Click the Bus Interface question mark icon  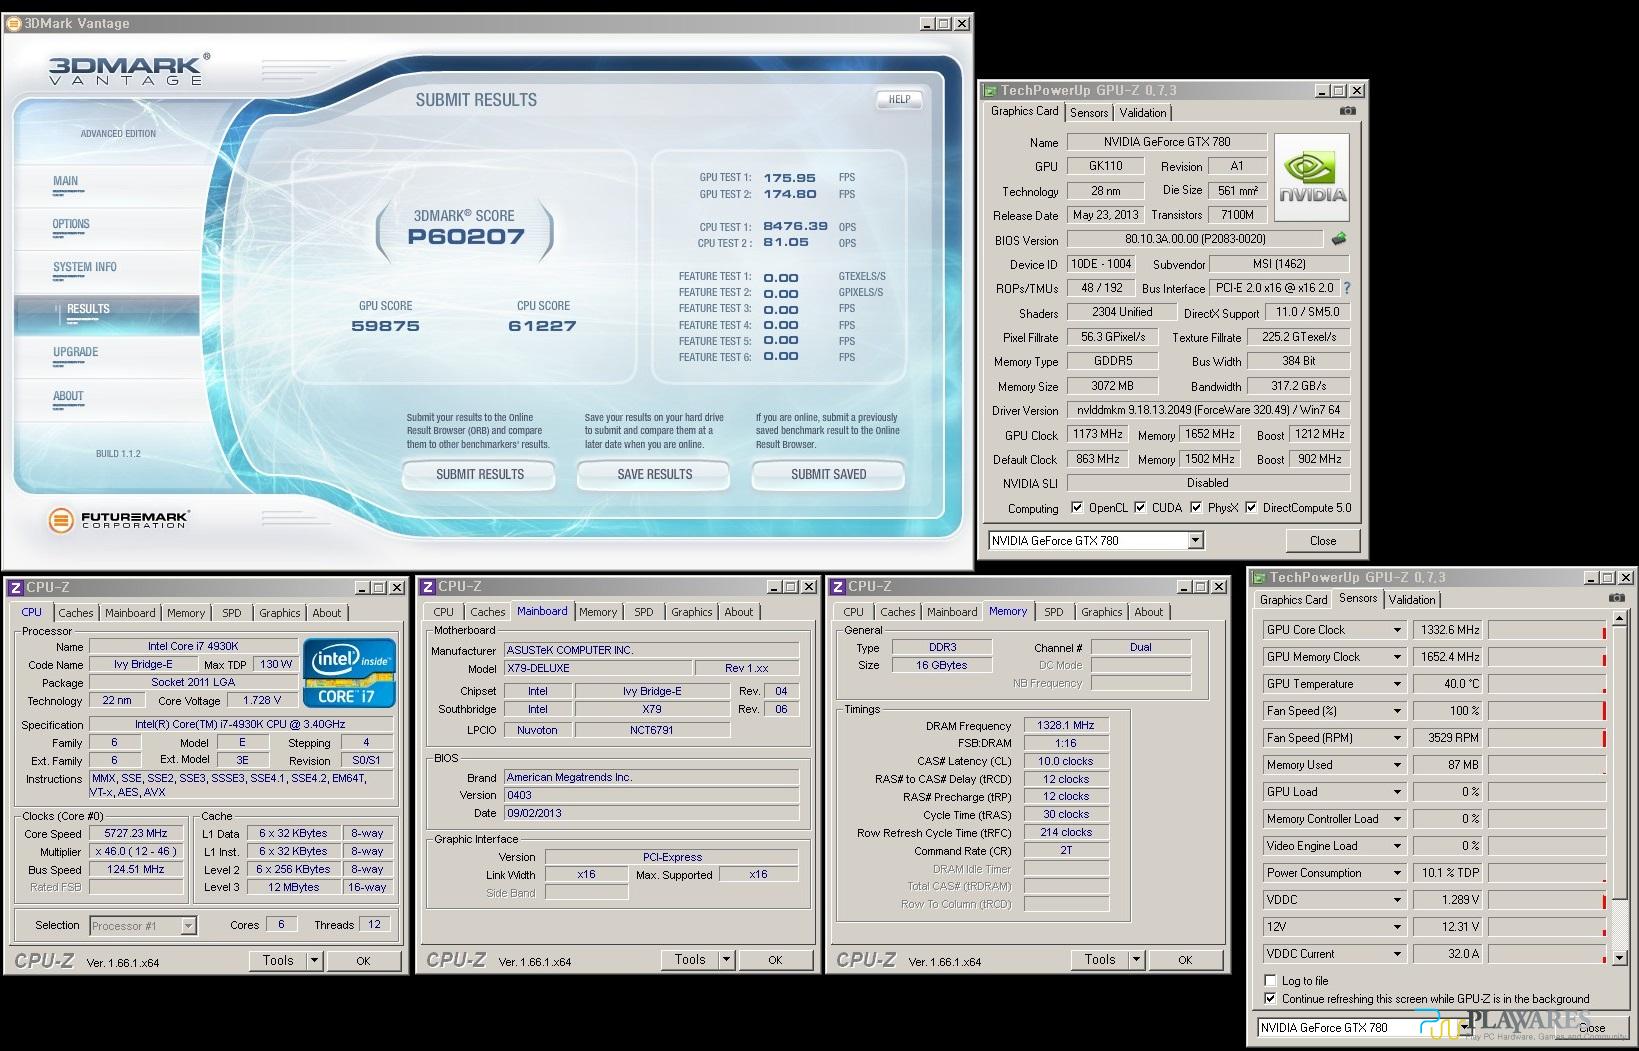pyautogui.click(x=1347, y=288)
